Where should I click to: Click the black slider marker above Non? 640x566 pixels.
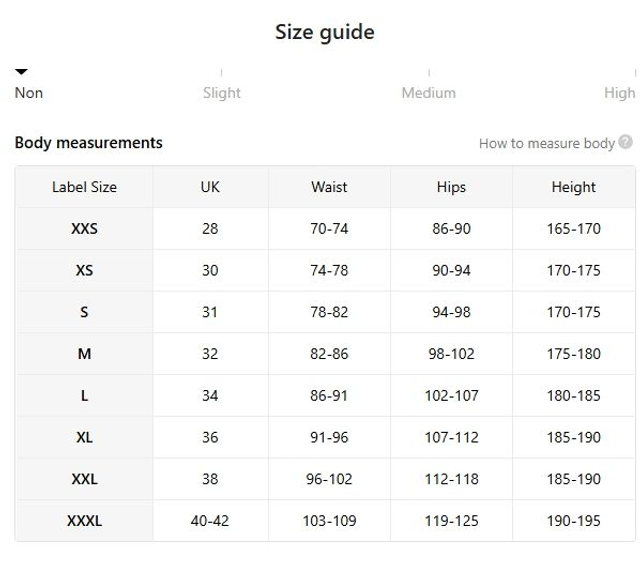coord(22,72)
